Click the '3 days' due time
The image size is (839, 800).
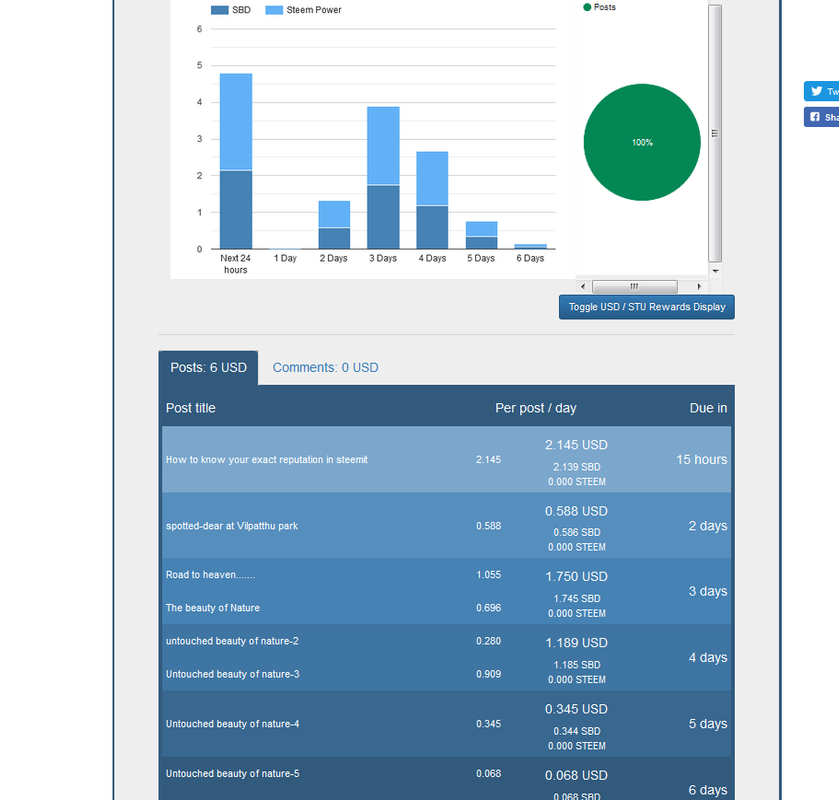(708, 591)
